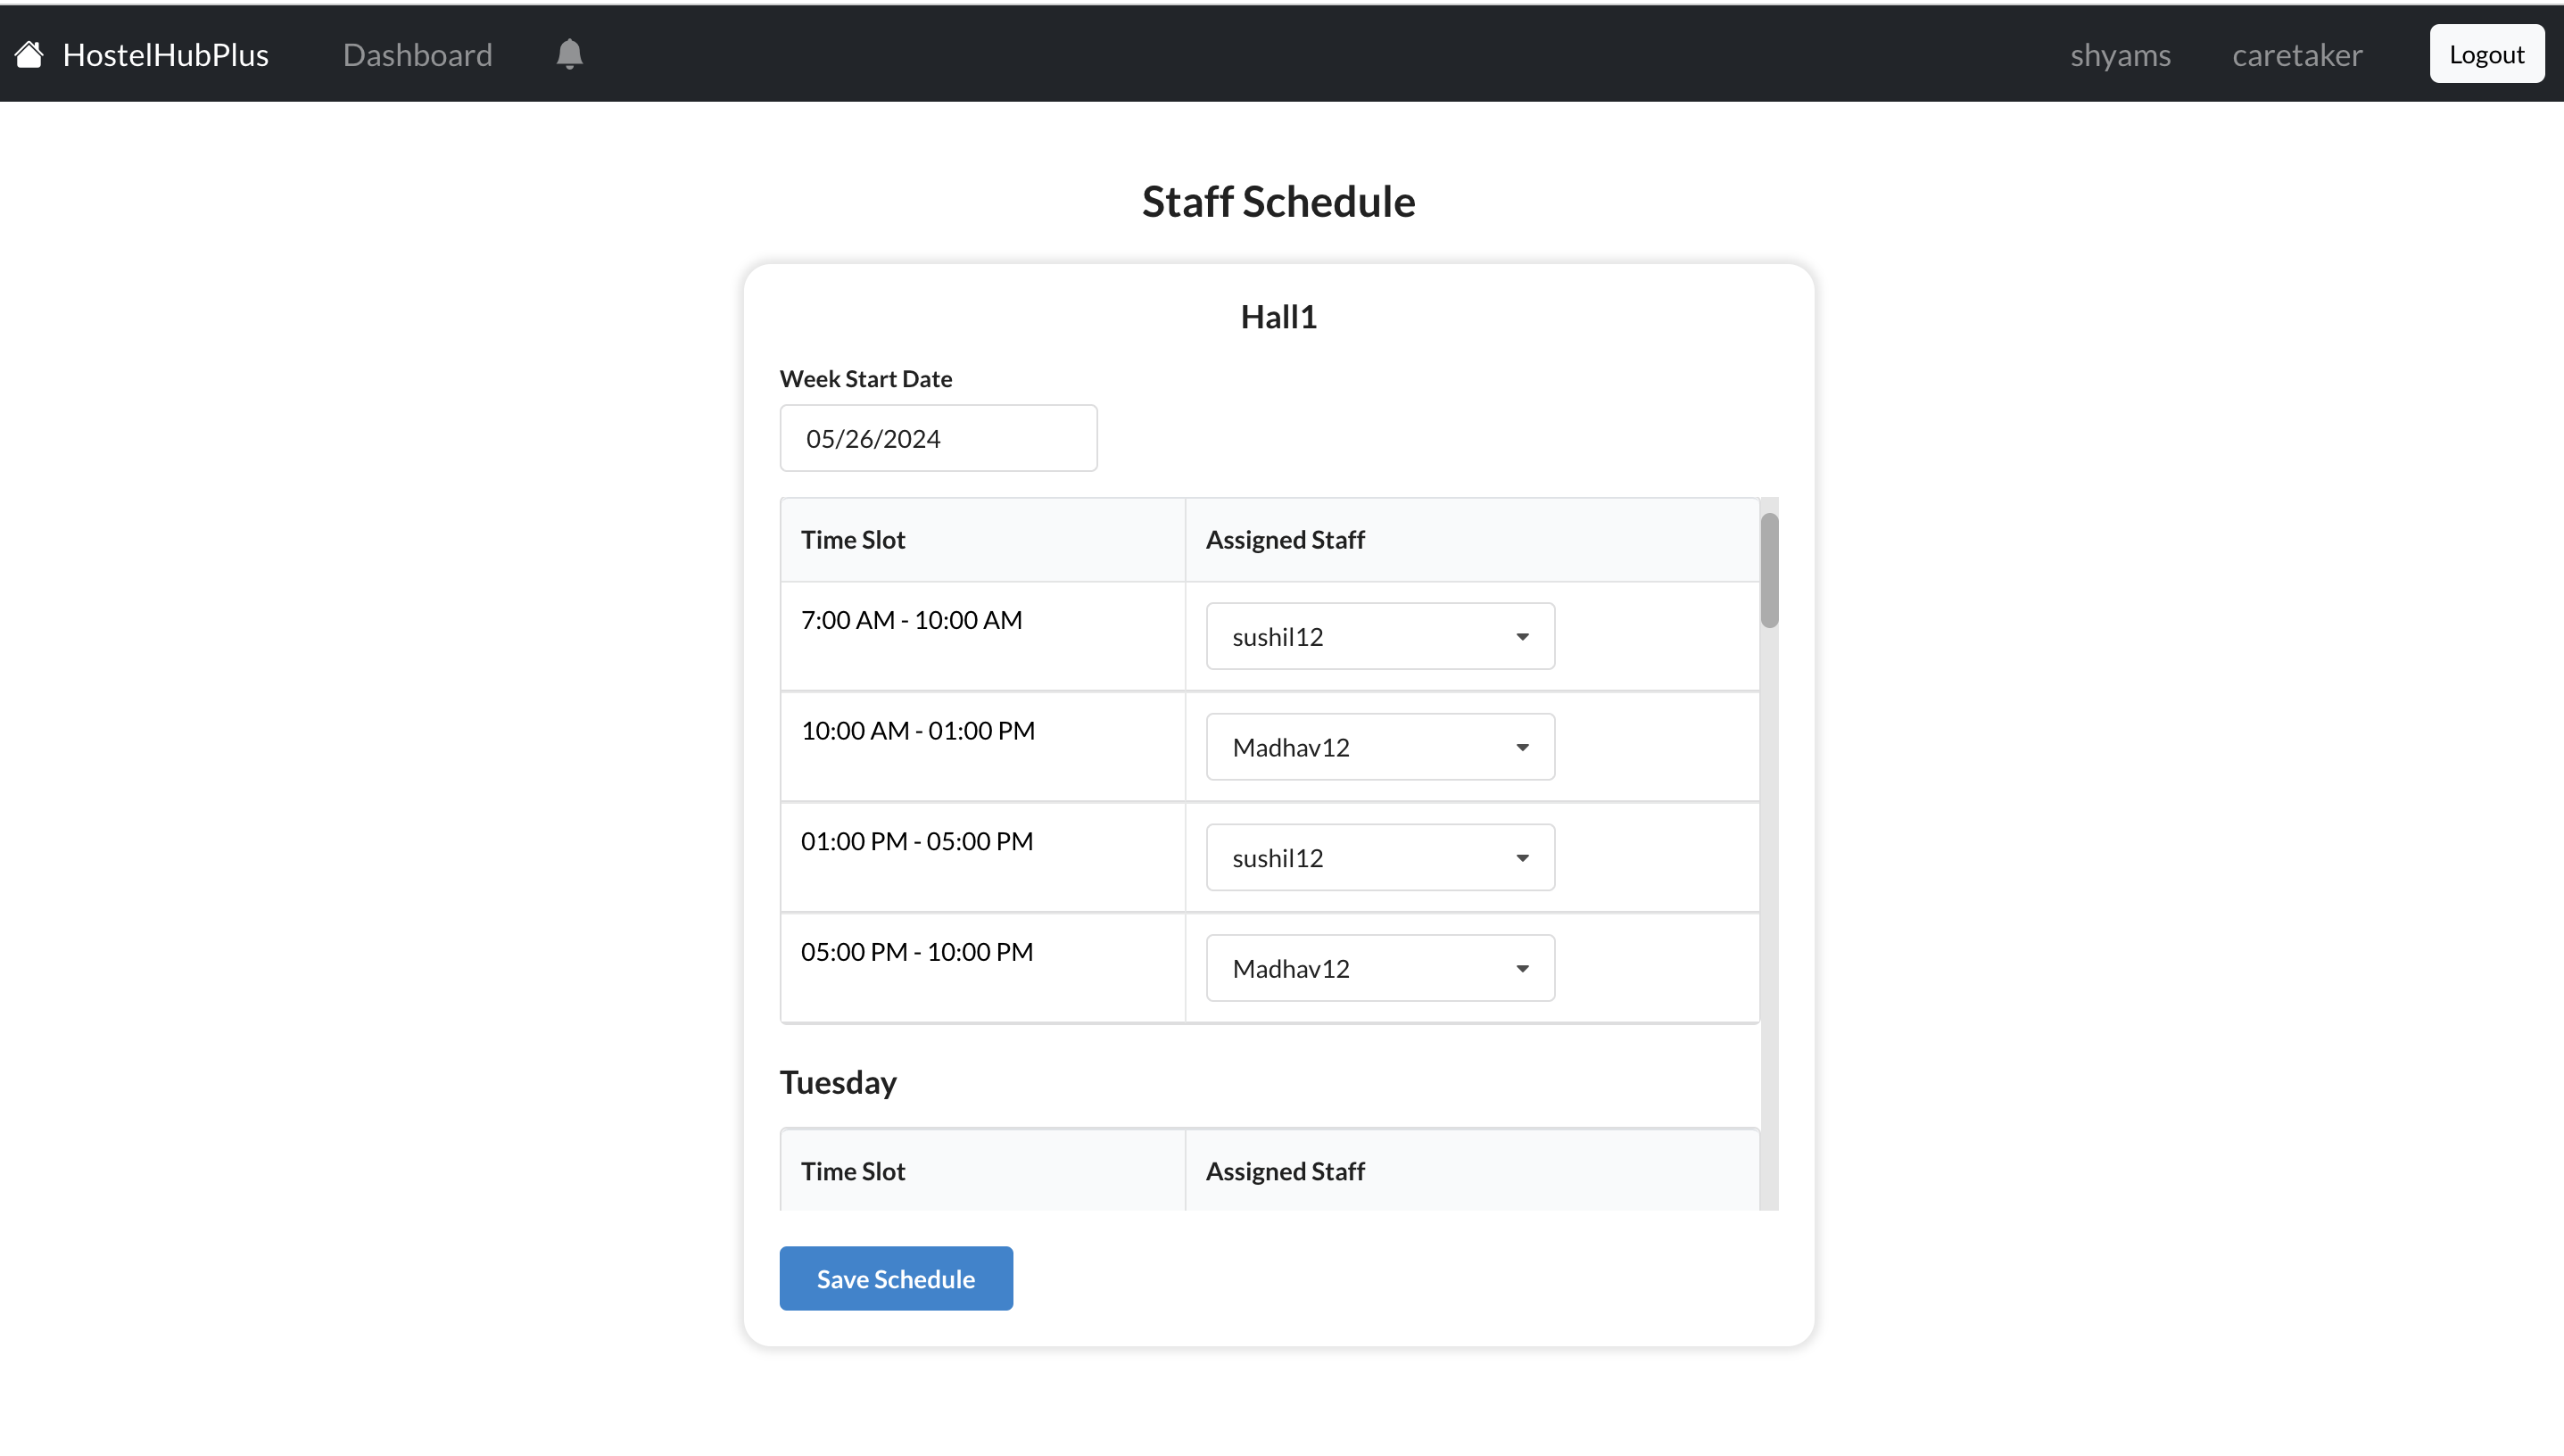Open the HostelHubPlus brand link
This screenshot has width=2564, height=1456.
(165, 54)
